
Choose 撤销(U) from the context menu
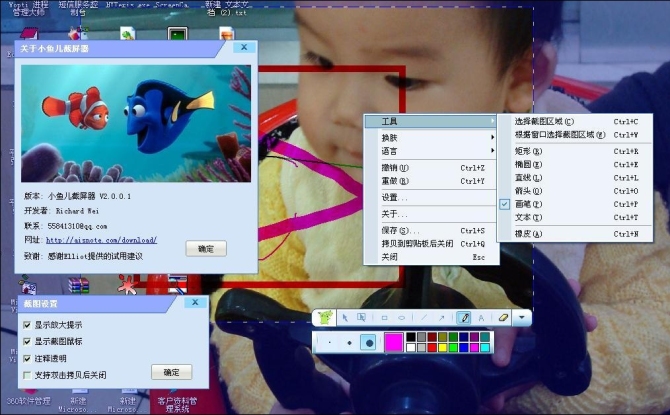[x=431, y=168]
